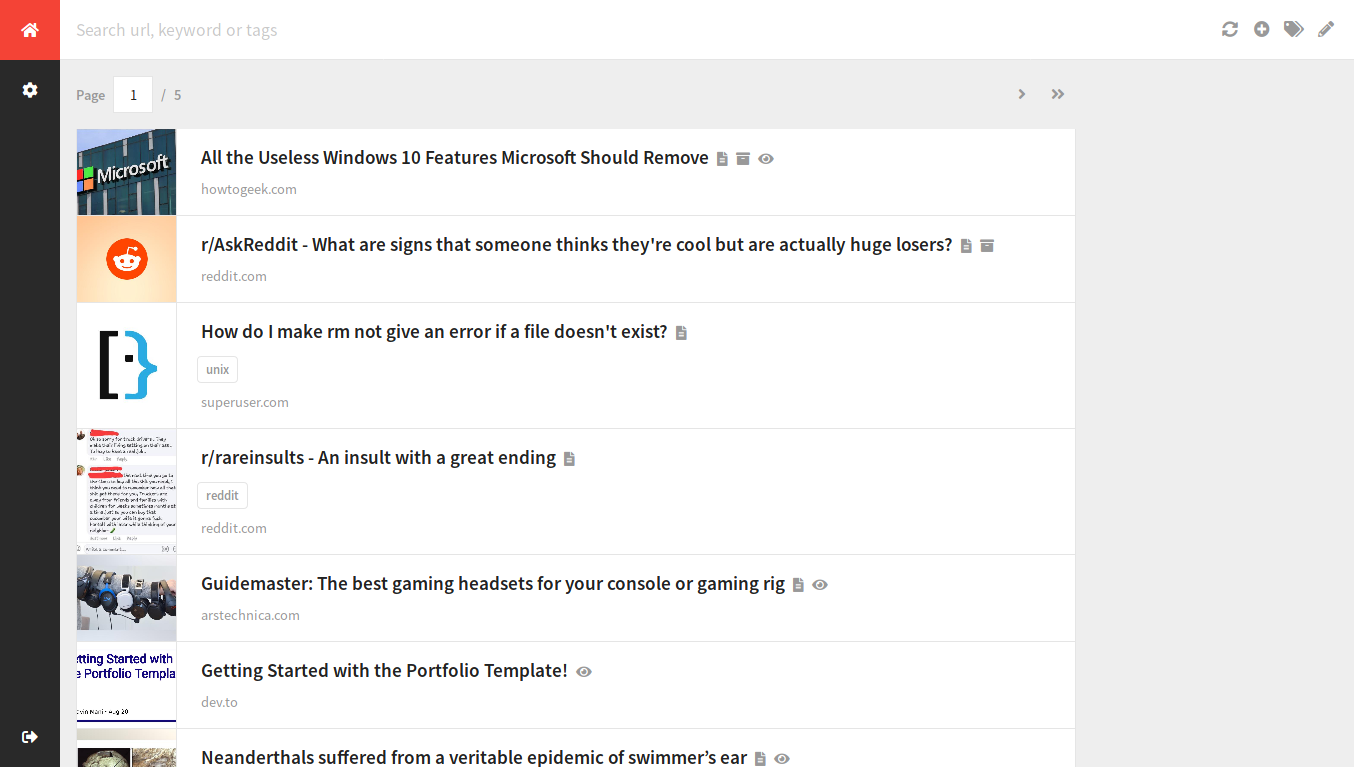Viewport: 1354px width, 767px height.
Task: Click the gaming headsets thumbnail
Action: tap(127, 598)
